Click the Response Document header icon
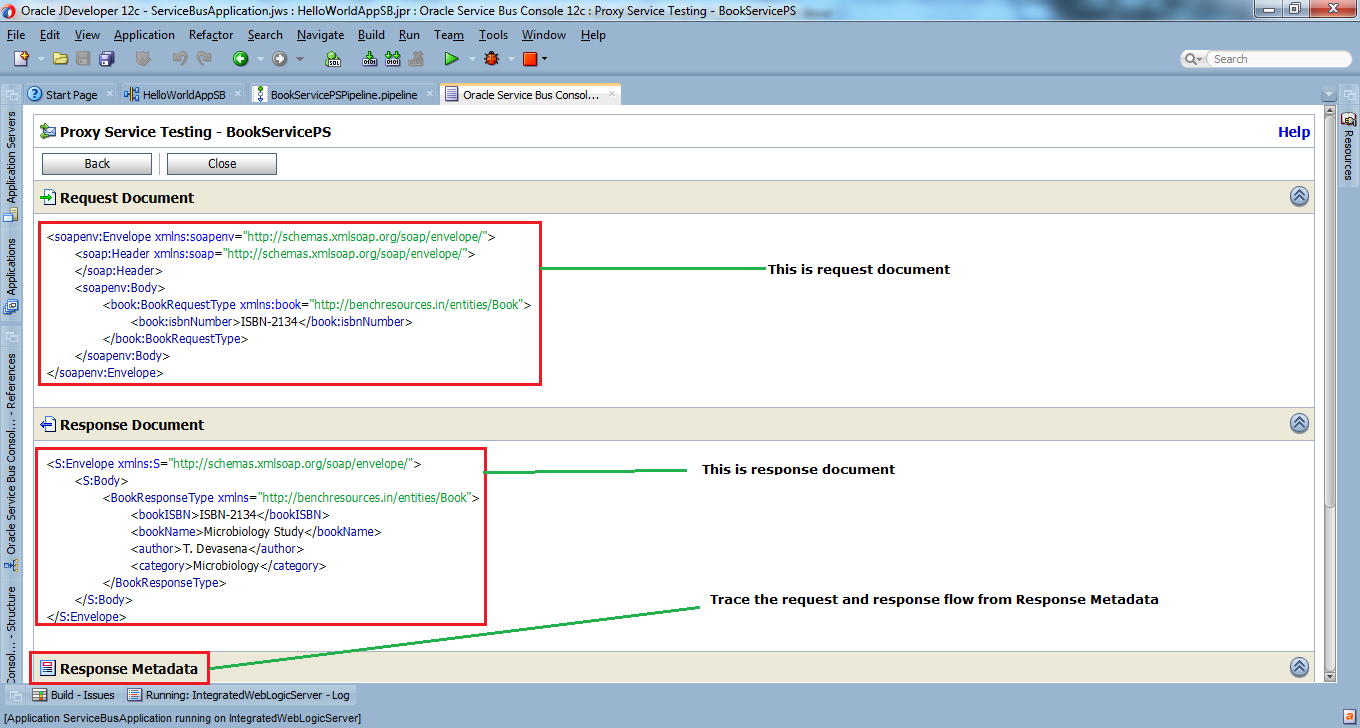1360x728 pixels. click(47, 425)
